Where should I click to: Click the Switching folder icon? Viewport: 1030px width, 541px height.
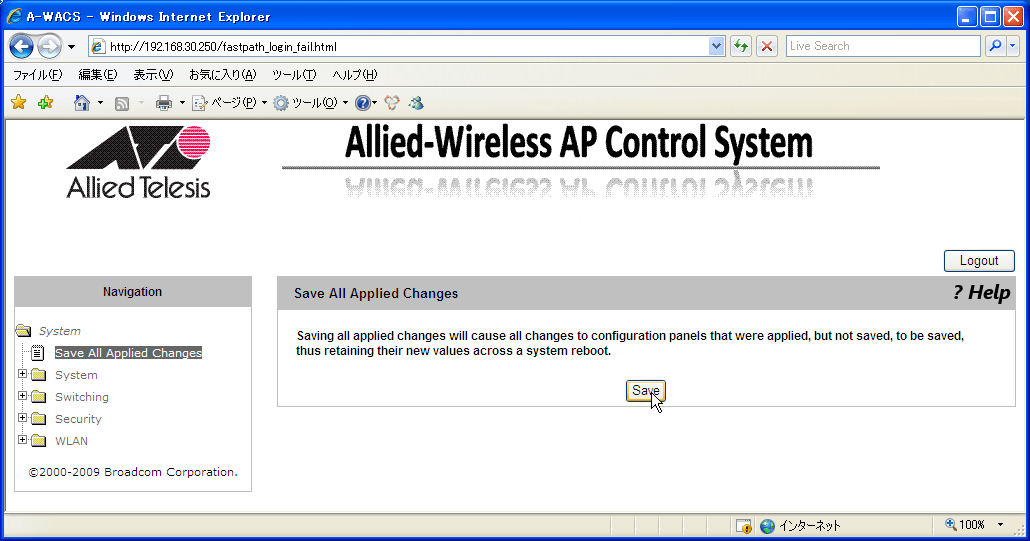[39, 397]
